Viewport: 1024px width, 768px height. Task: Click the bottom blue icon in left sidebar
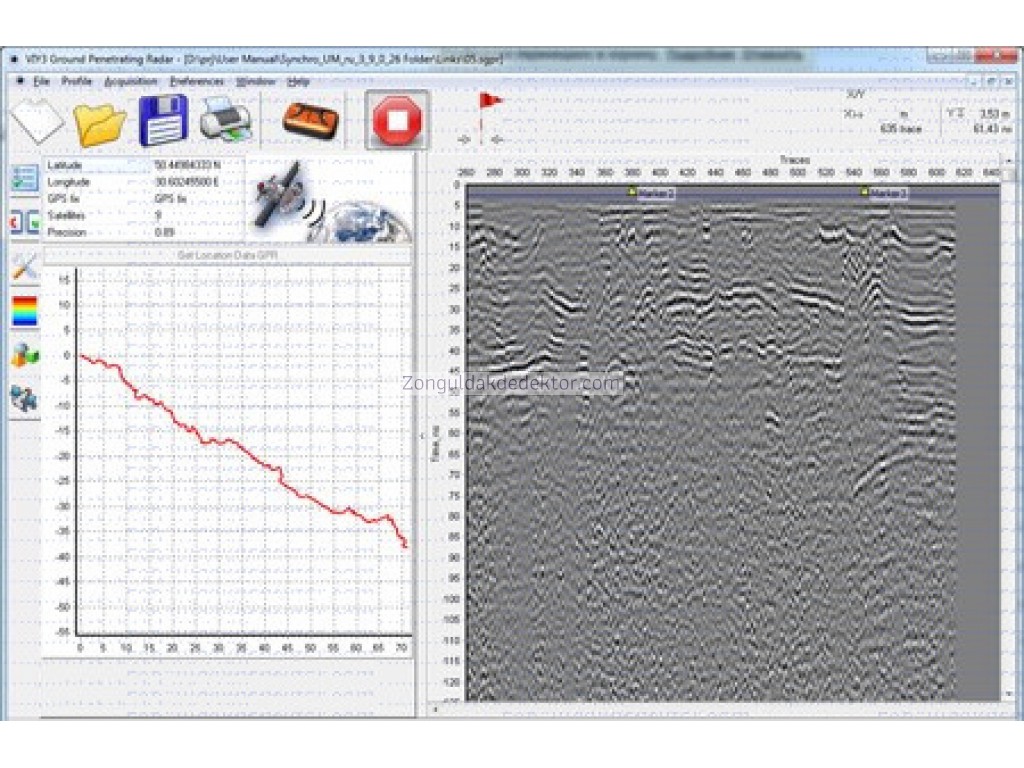(25, 398)
